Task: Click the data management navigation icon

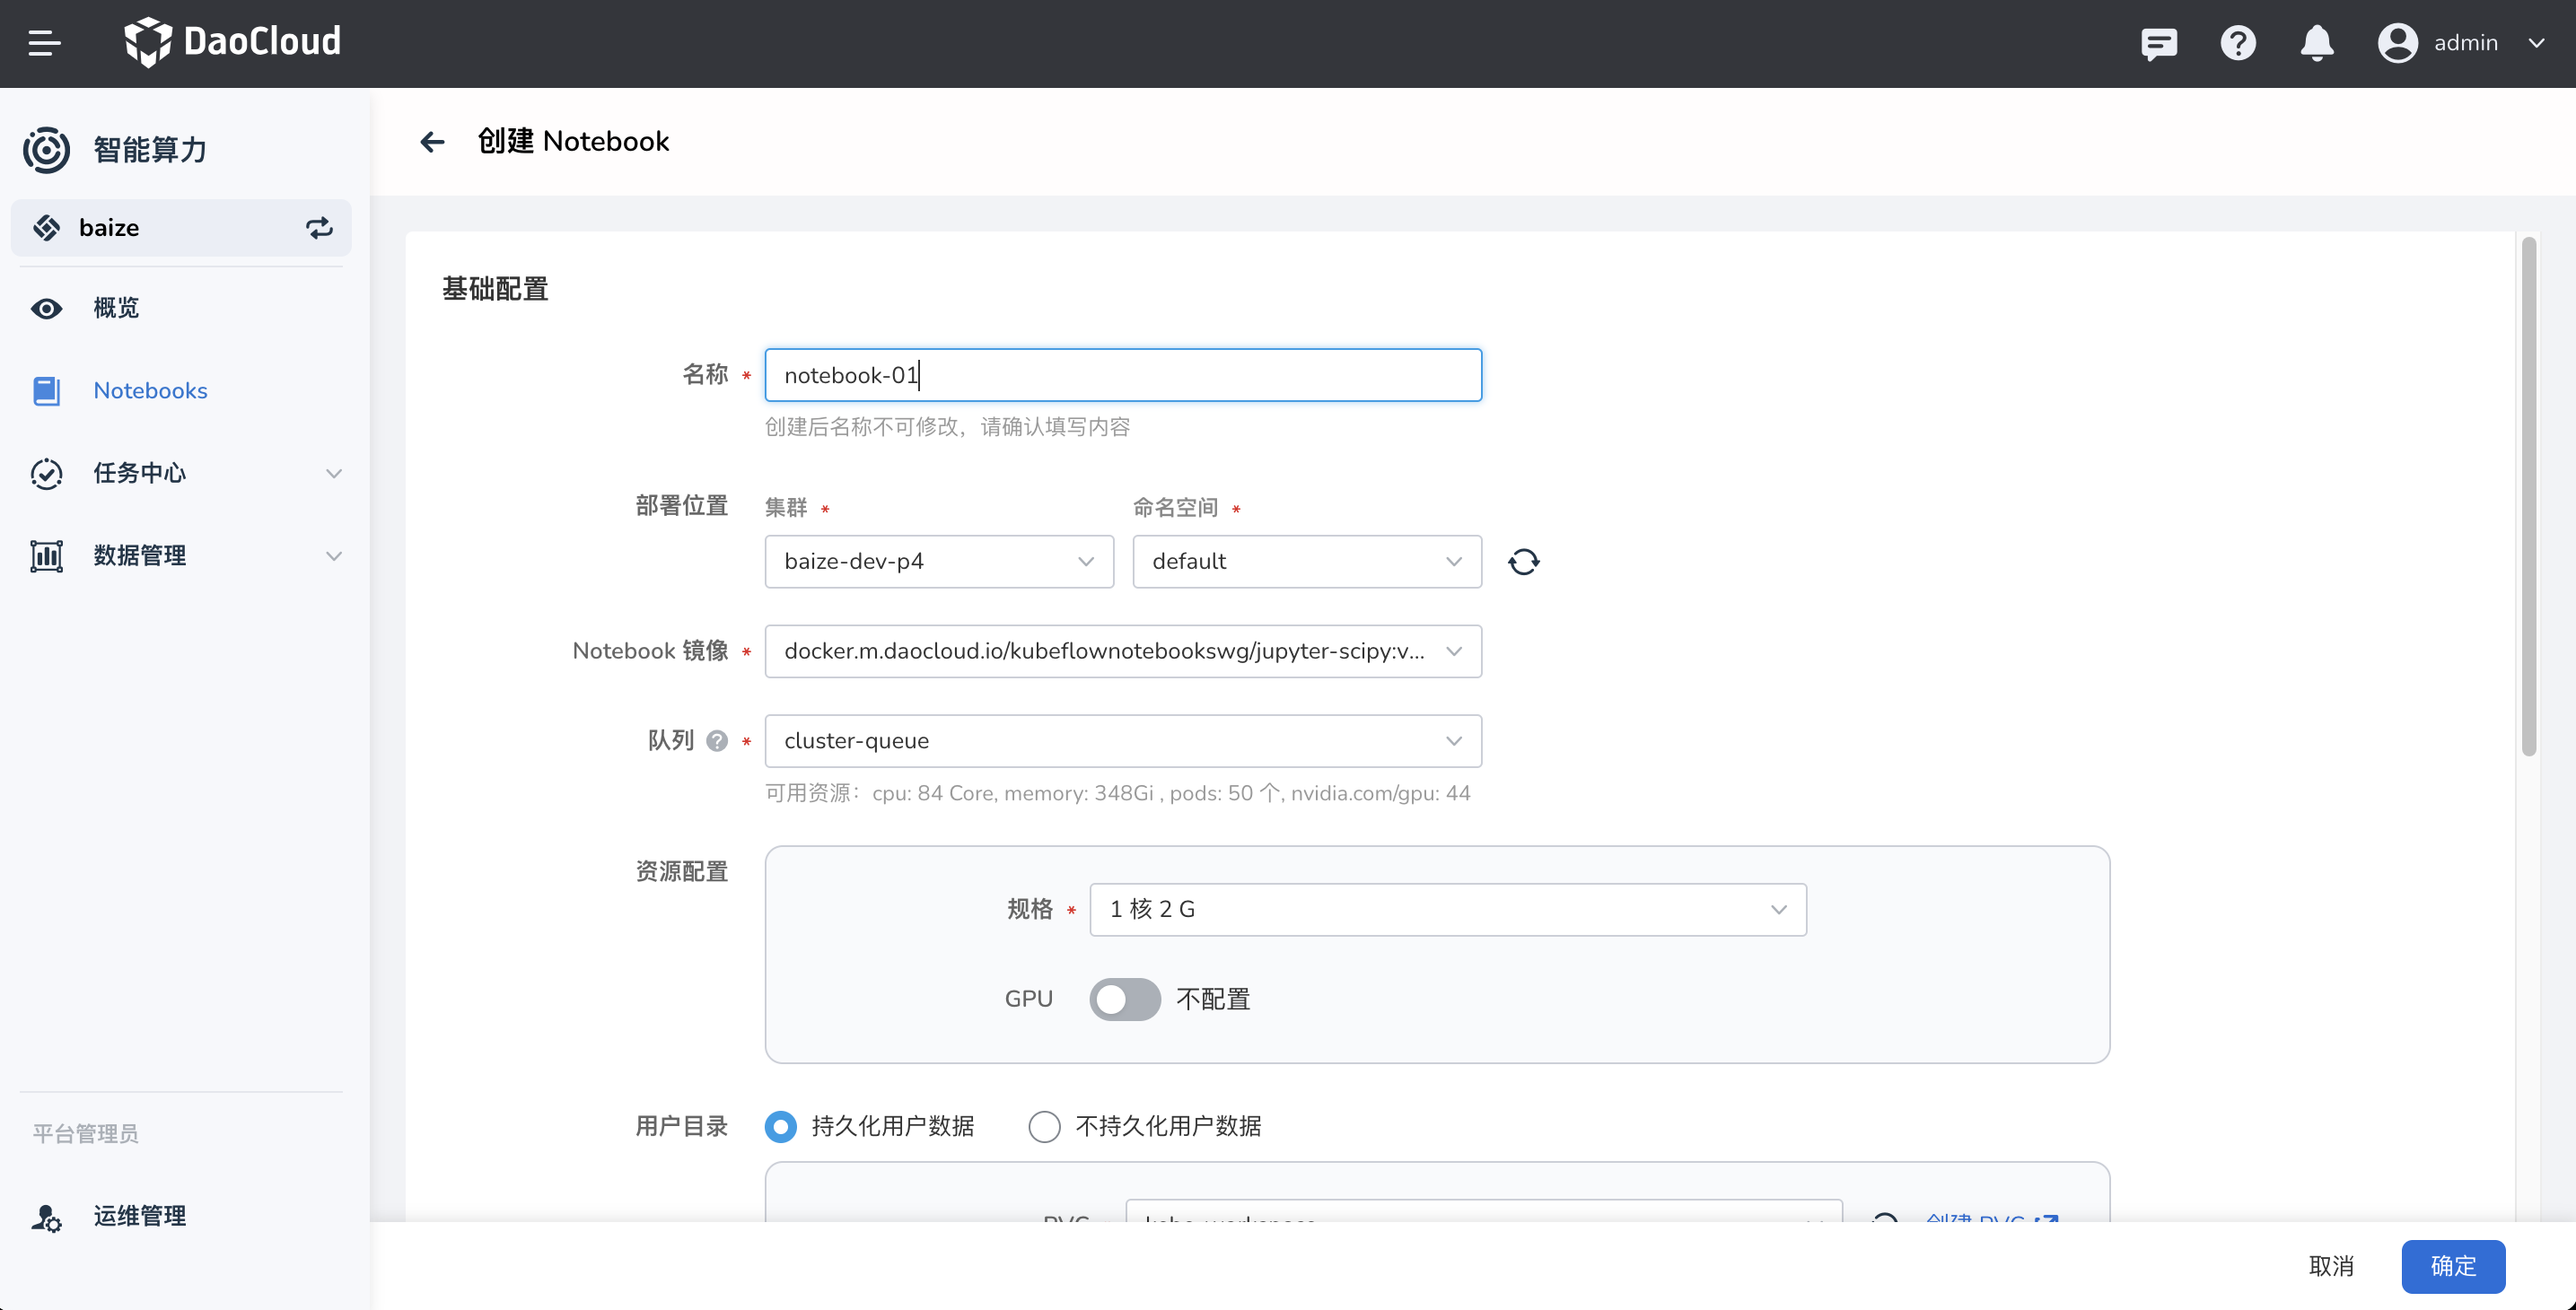Action: pyautogui.click(x=45, y=555)
